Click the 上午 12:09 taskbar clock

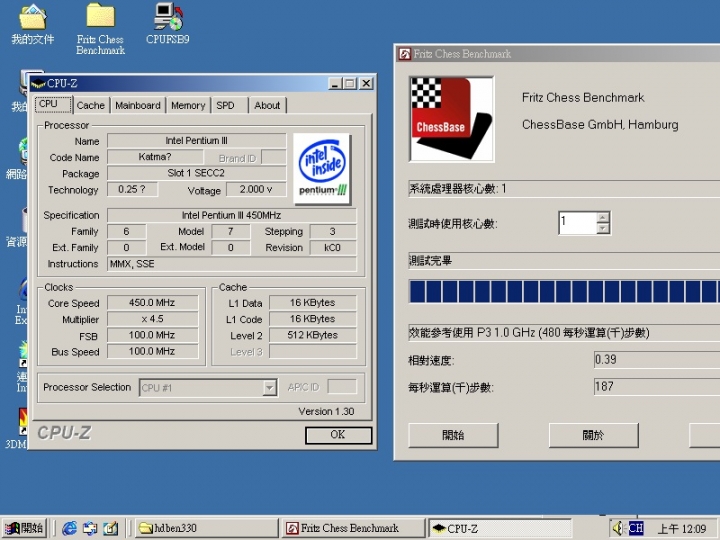click(683, 529)
